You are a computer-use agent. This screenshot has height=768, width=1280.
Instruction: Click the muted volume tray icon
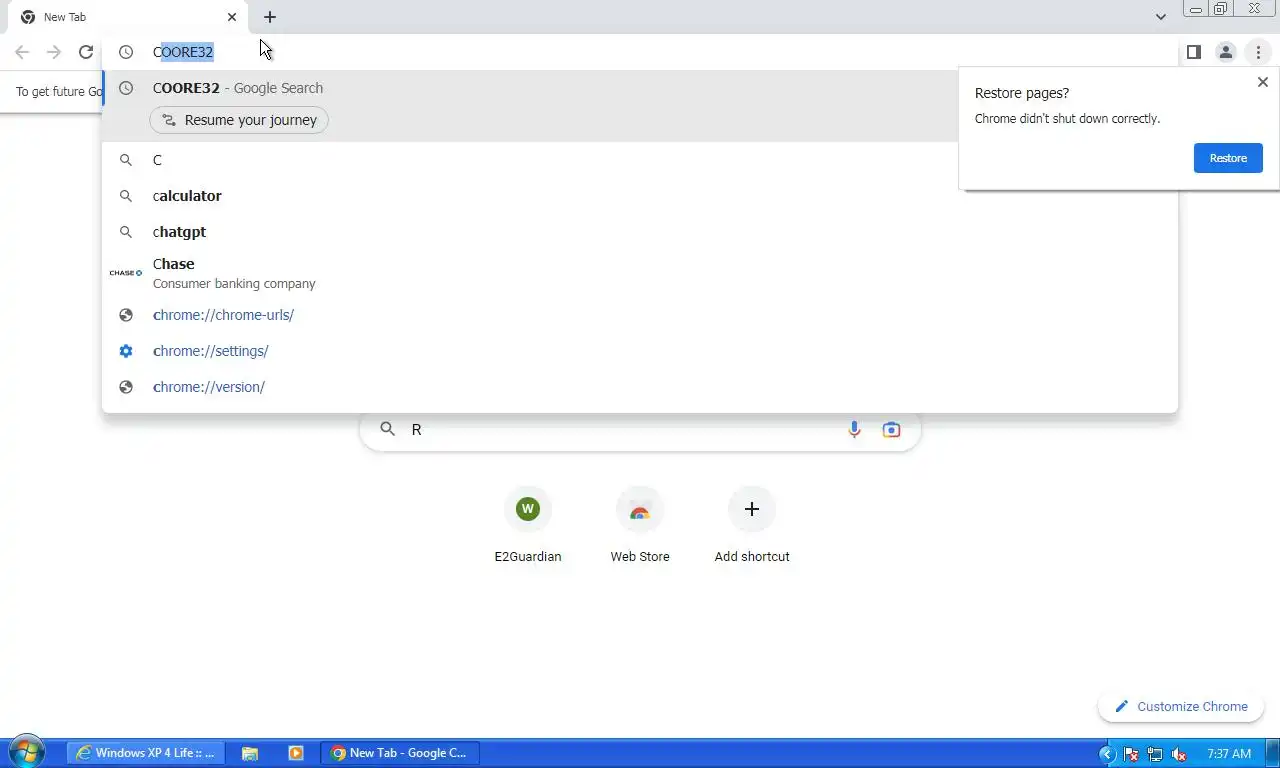tap(1179, 754)
